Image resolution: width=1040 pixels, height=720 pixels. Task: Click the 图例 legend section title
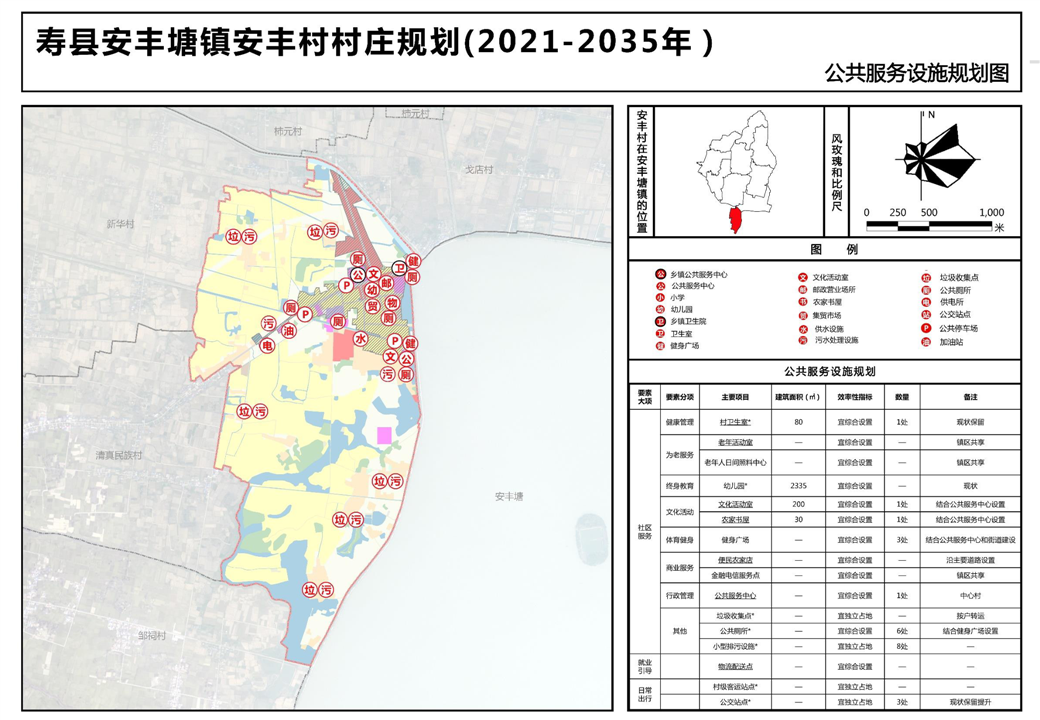tap(824, 250)
